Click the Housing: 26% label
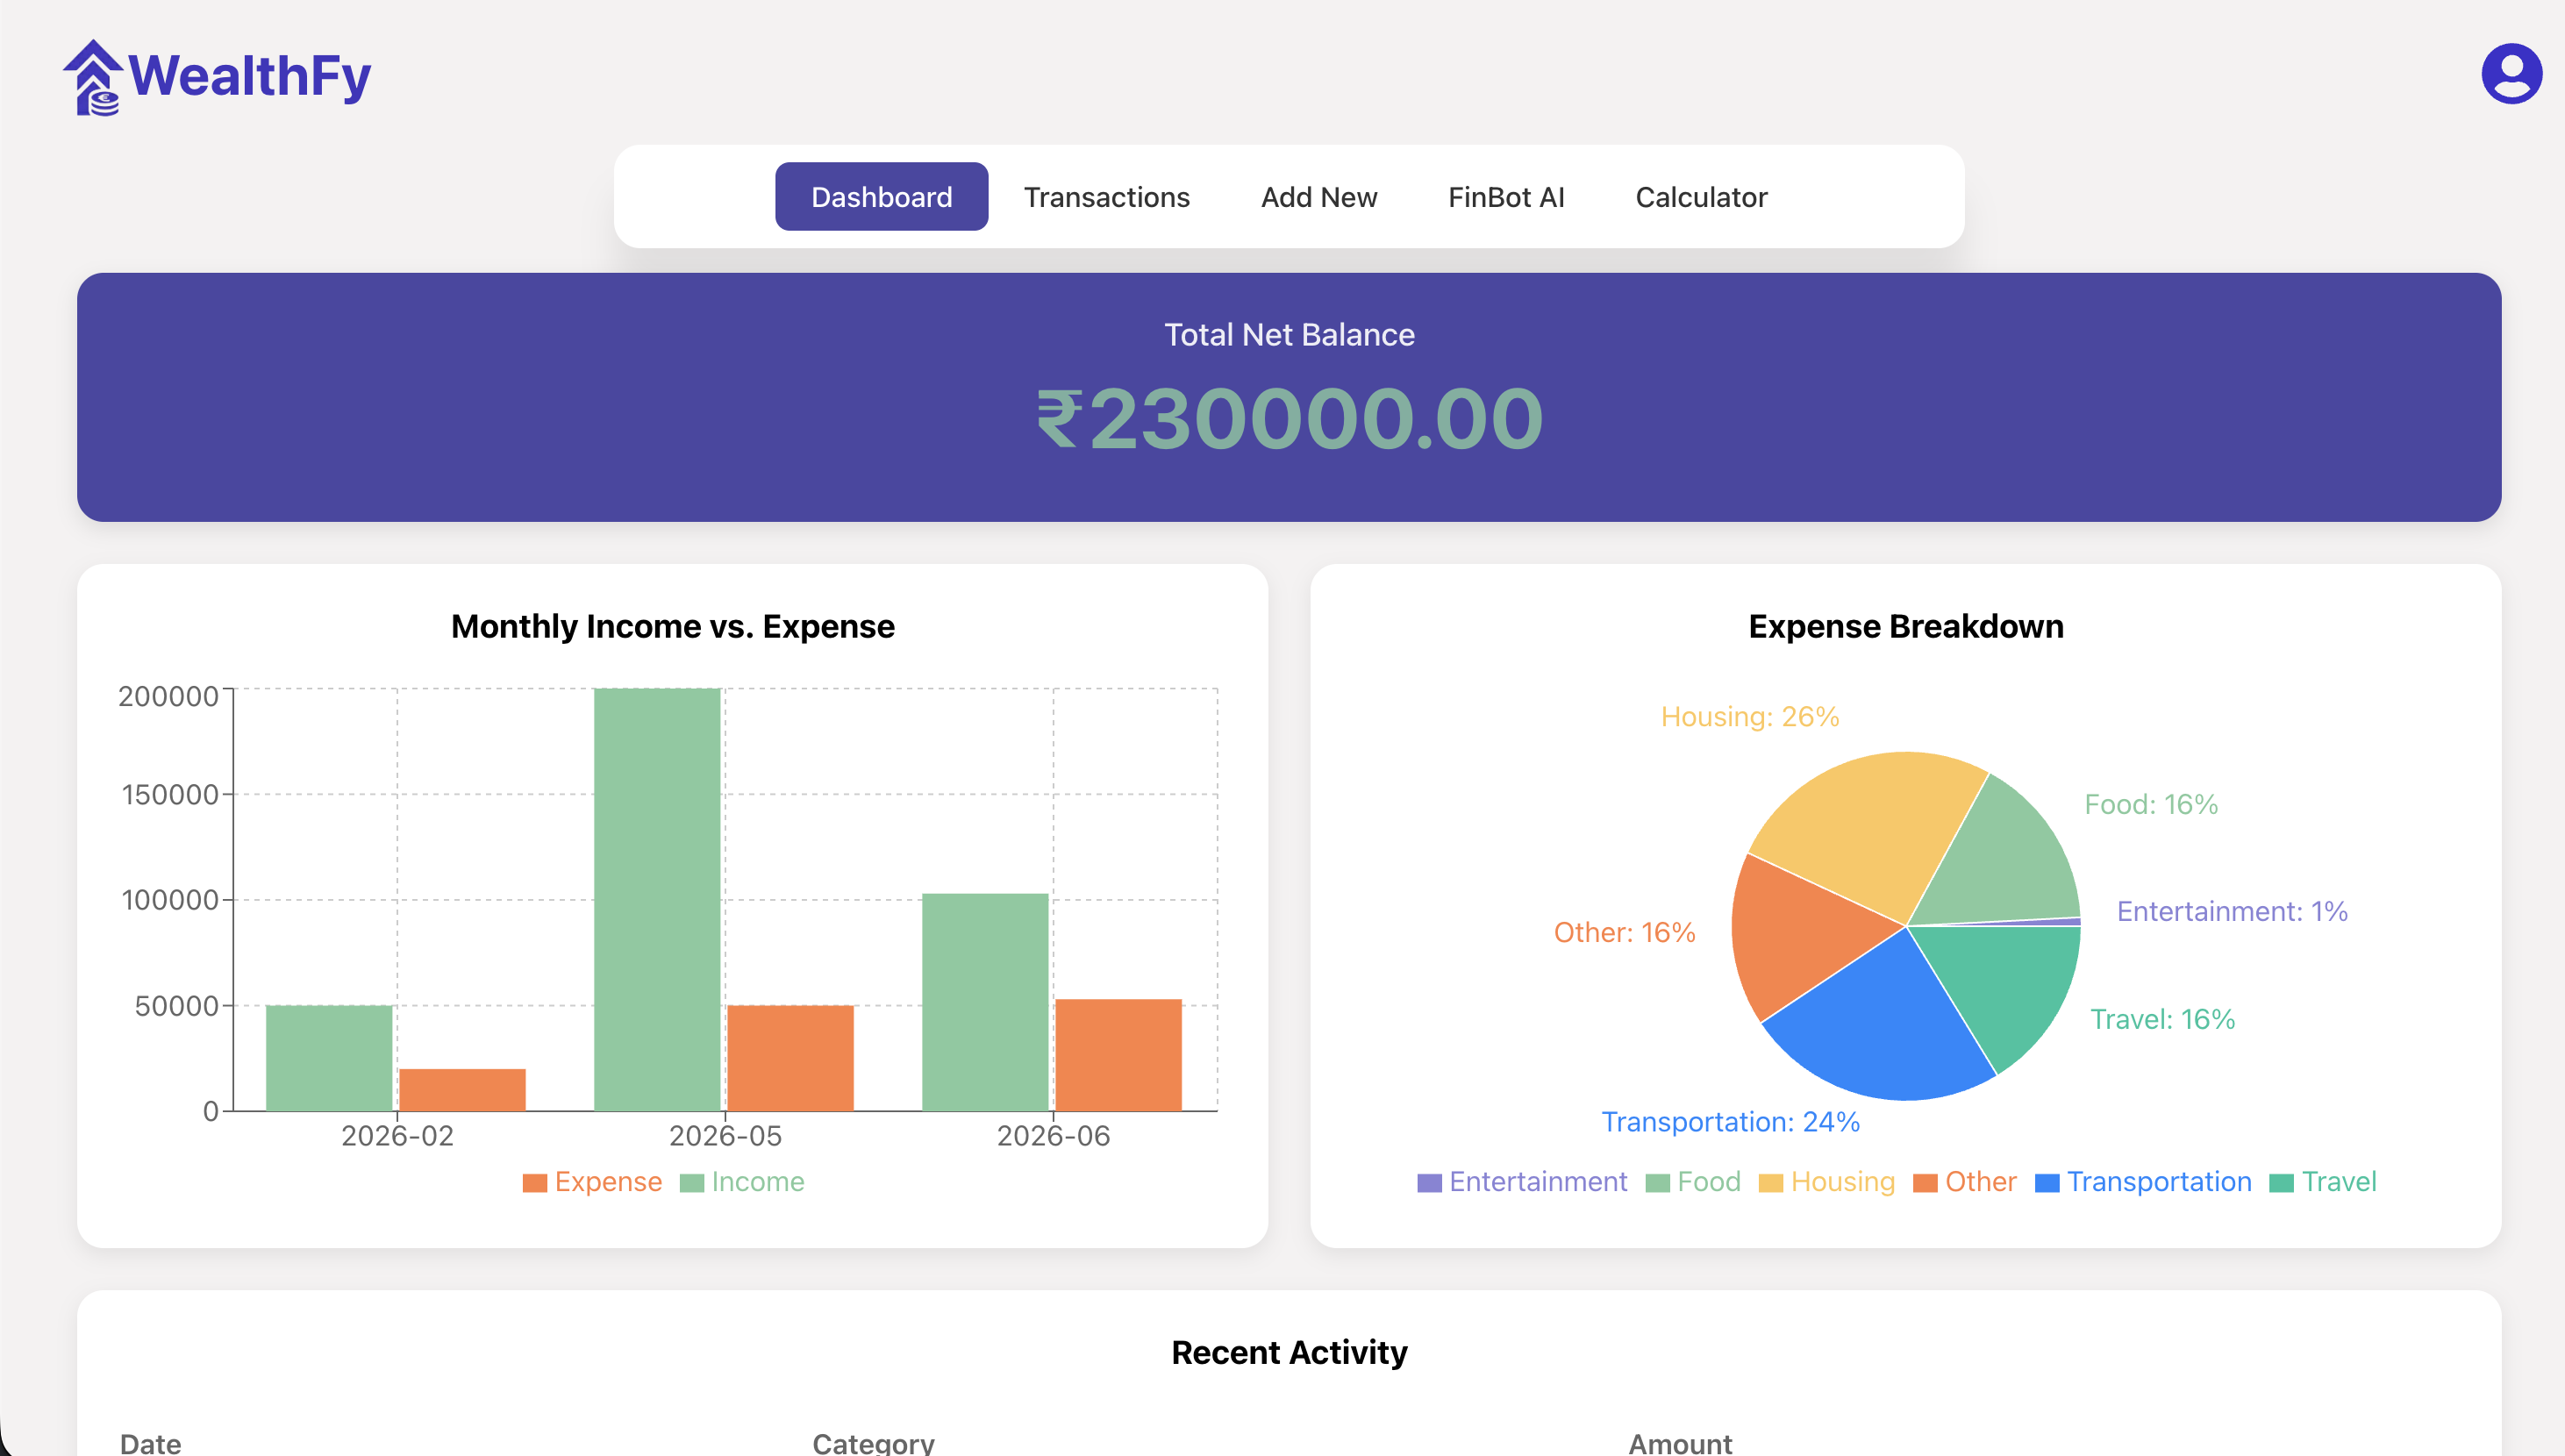This screenshot has height=1456, width=2565. tap(1750, 716)
